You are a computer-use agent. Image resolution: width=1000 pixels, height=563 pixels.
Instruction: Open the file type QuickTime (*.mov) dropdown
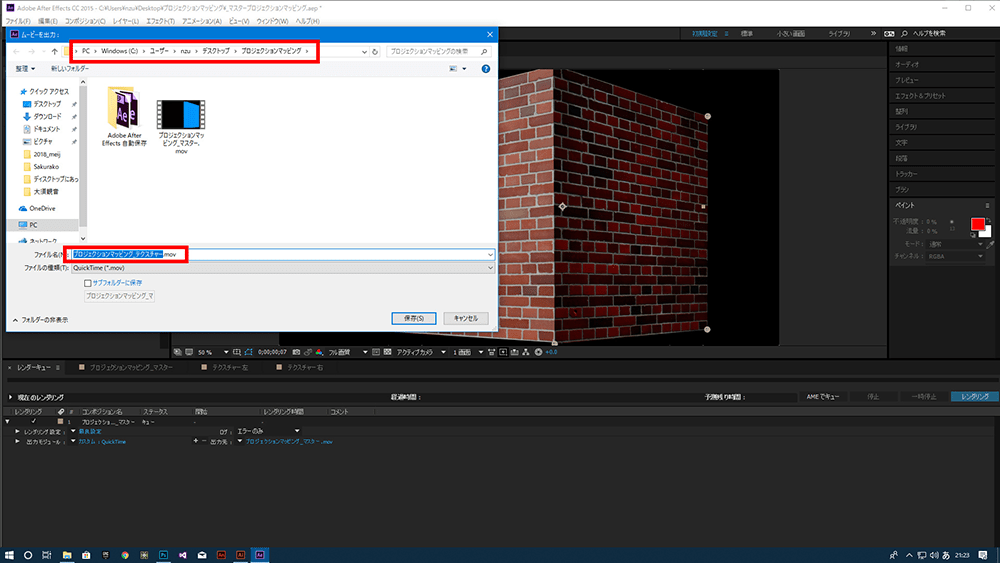[x=283, y=268]
